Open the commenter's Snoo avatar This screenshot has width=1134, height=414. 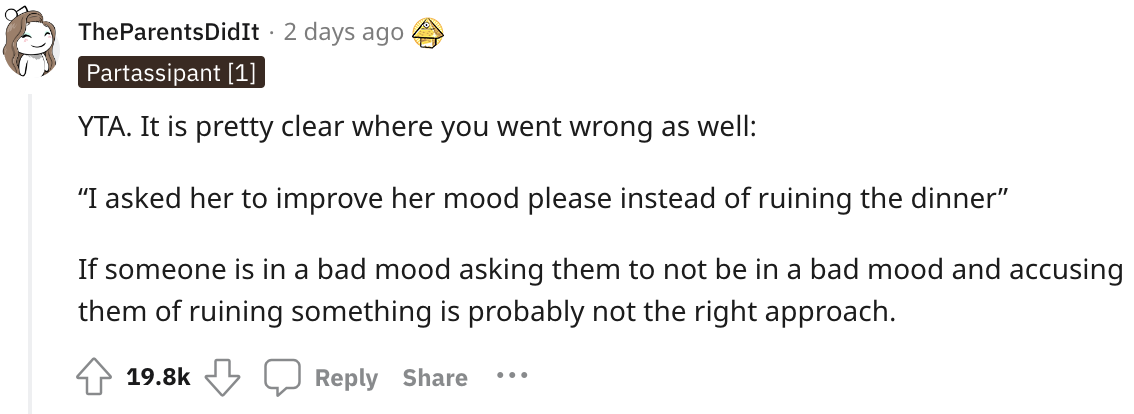coord(29,43)
